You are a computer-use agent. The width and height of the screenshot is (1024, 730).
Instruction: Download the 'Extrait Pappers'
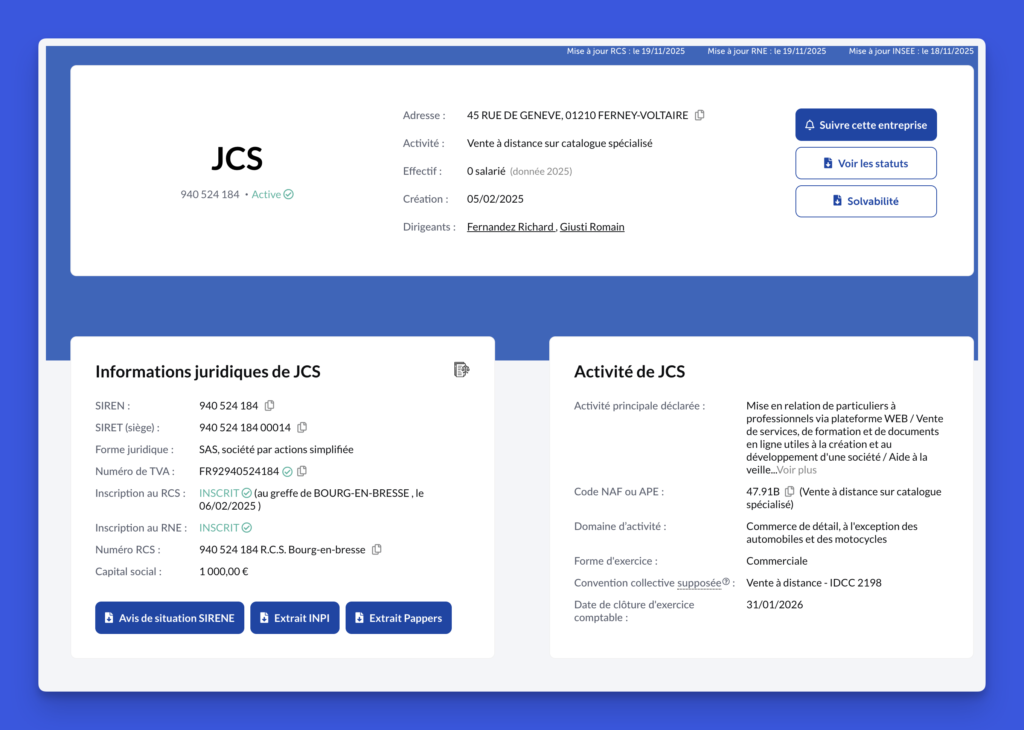pos(398,618)
